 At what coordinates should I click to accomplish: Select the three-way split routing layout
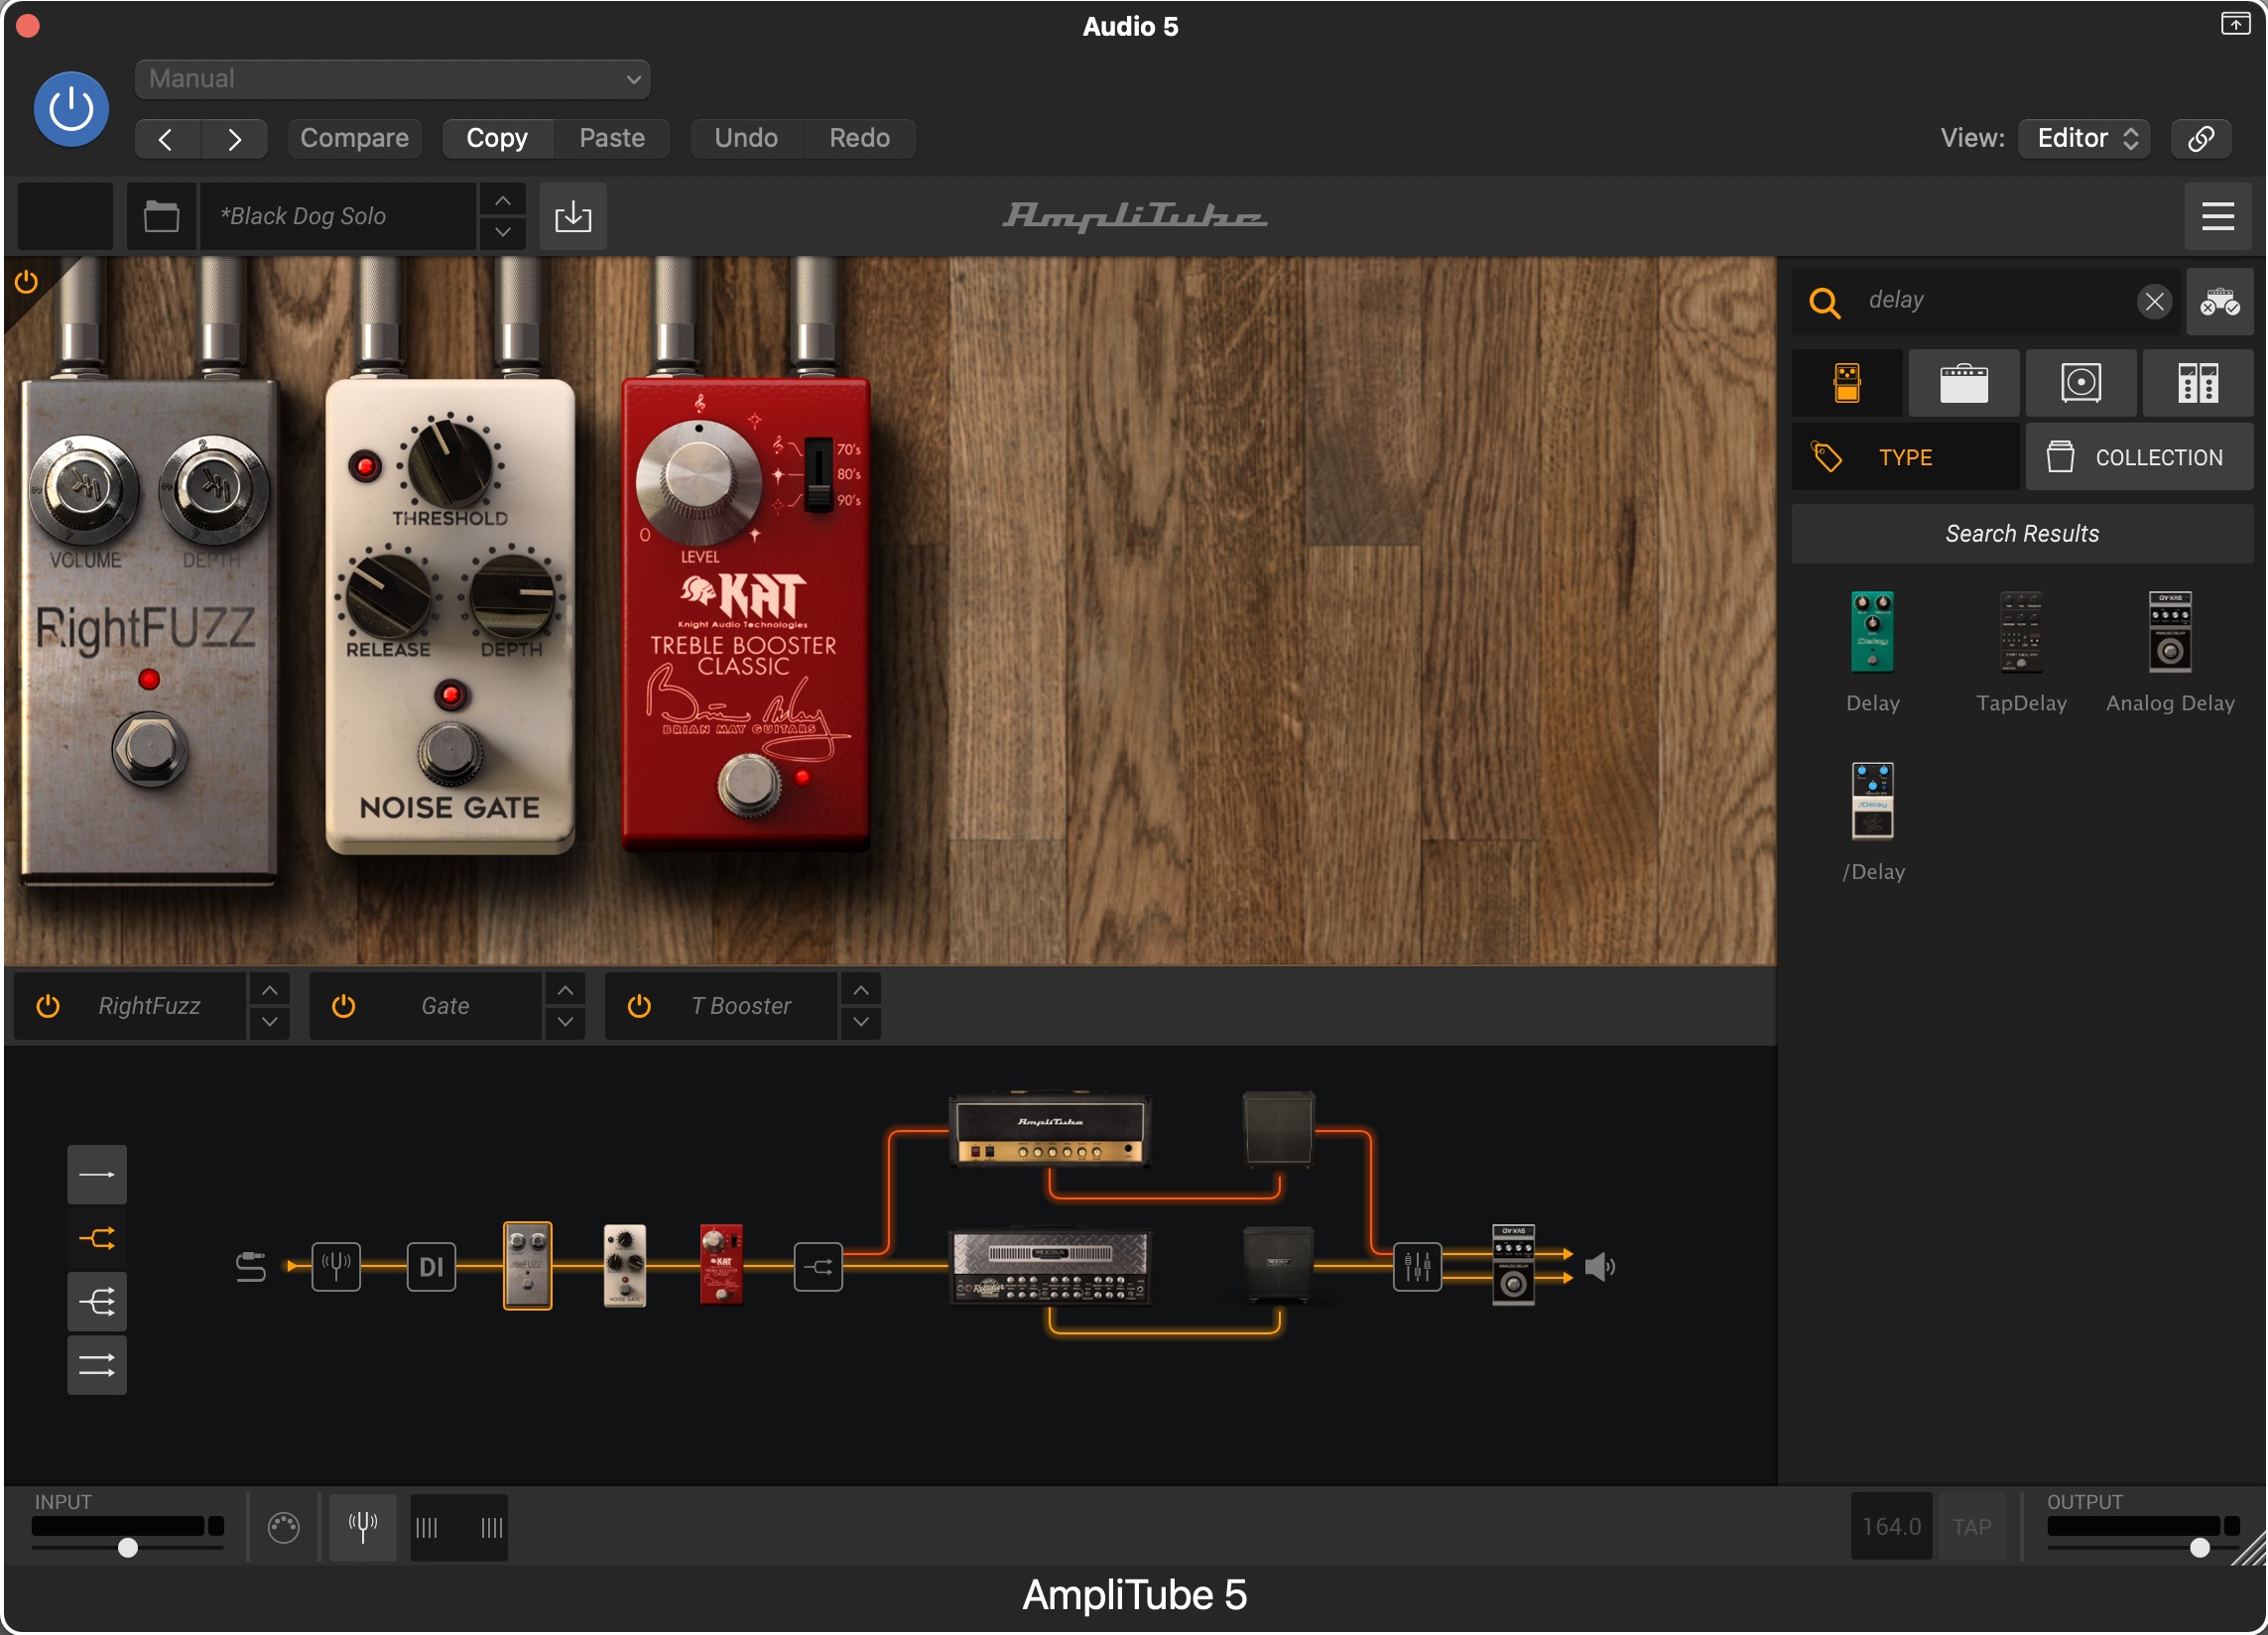click(x=97, y=1302)
